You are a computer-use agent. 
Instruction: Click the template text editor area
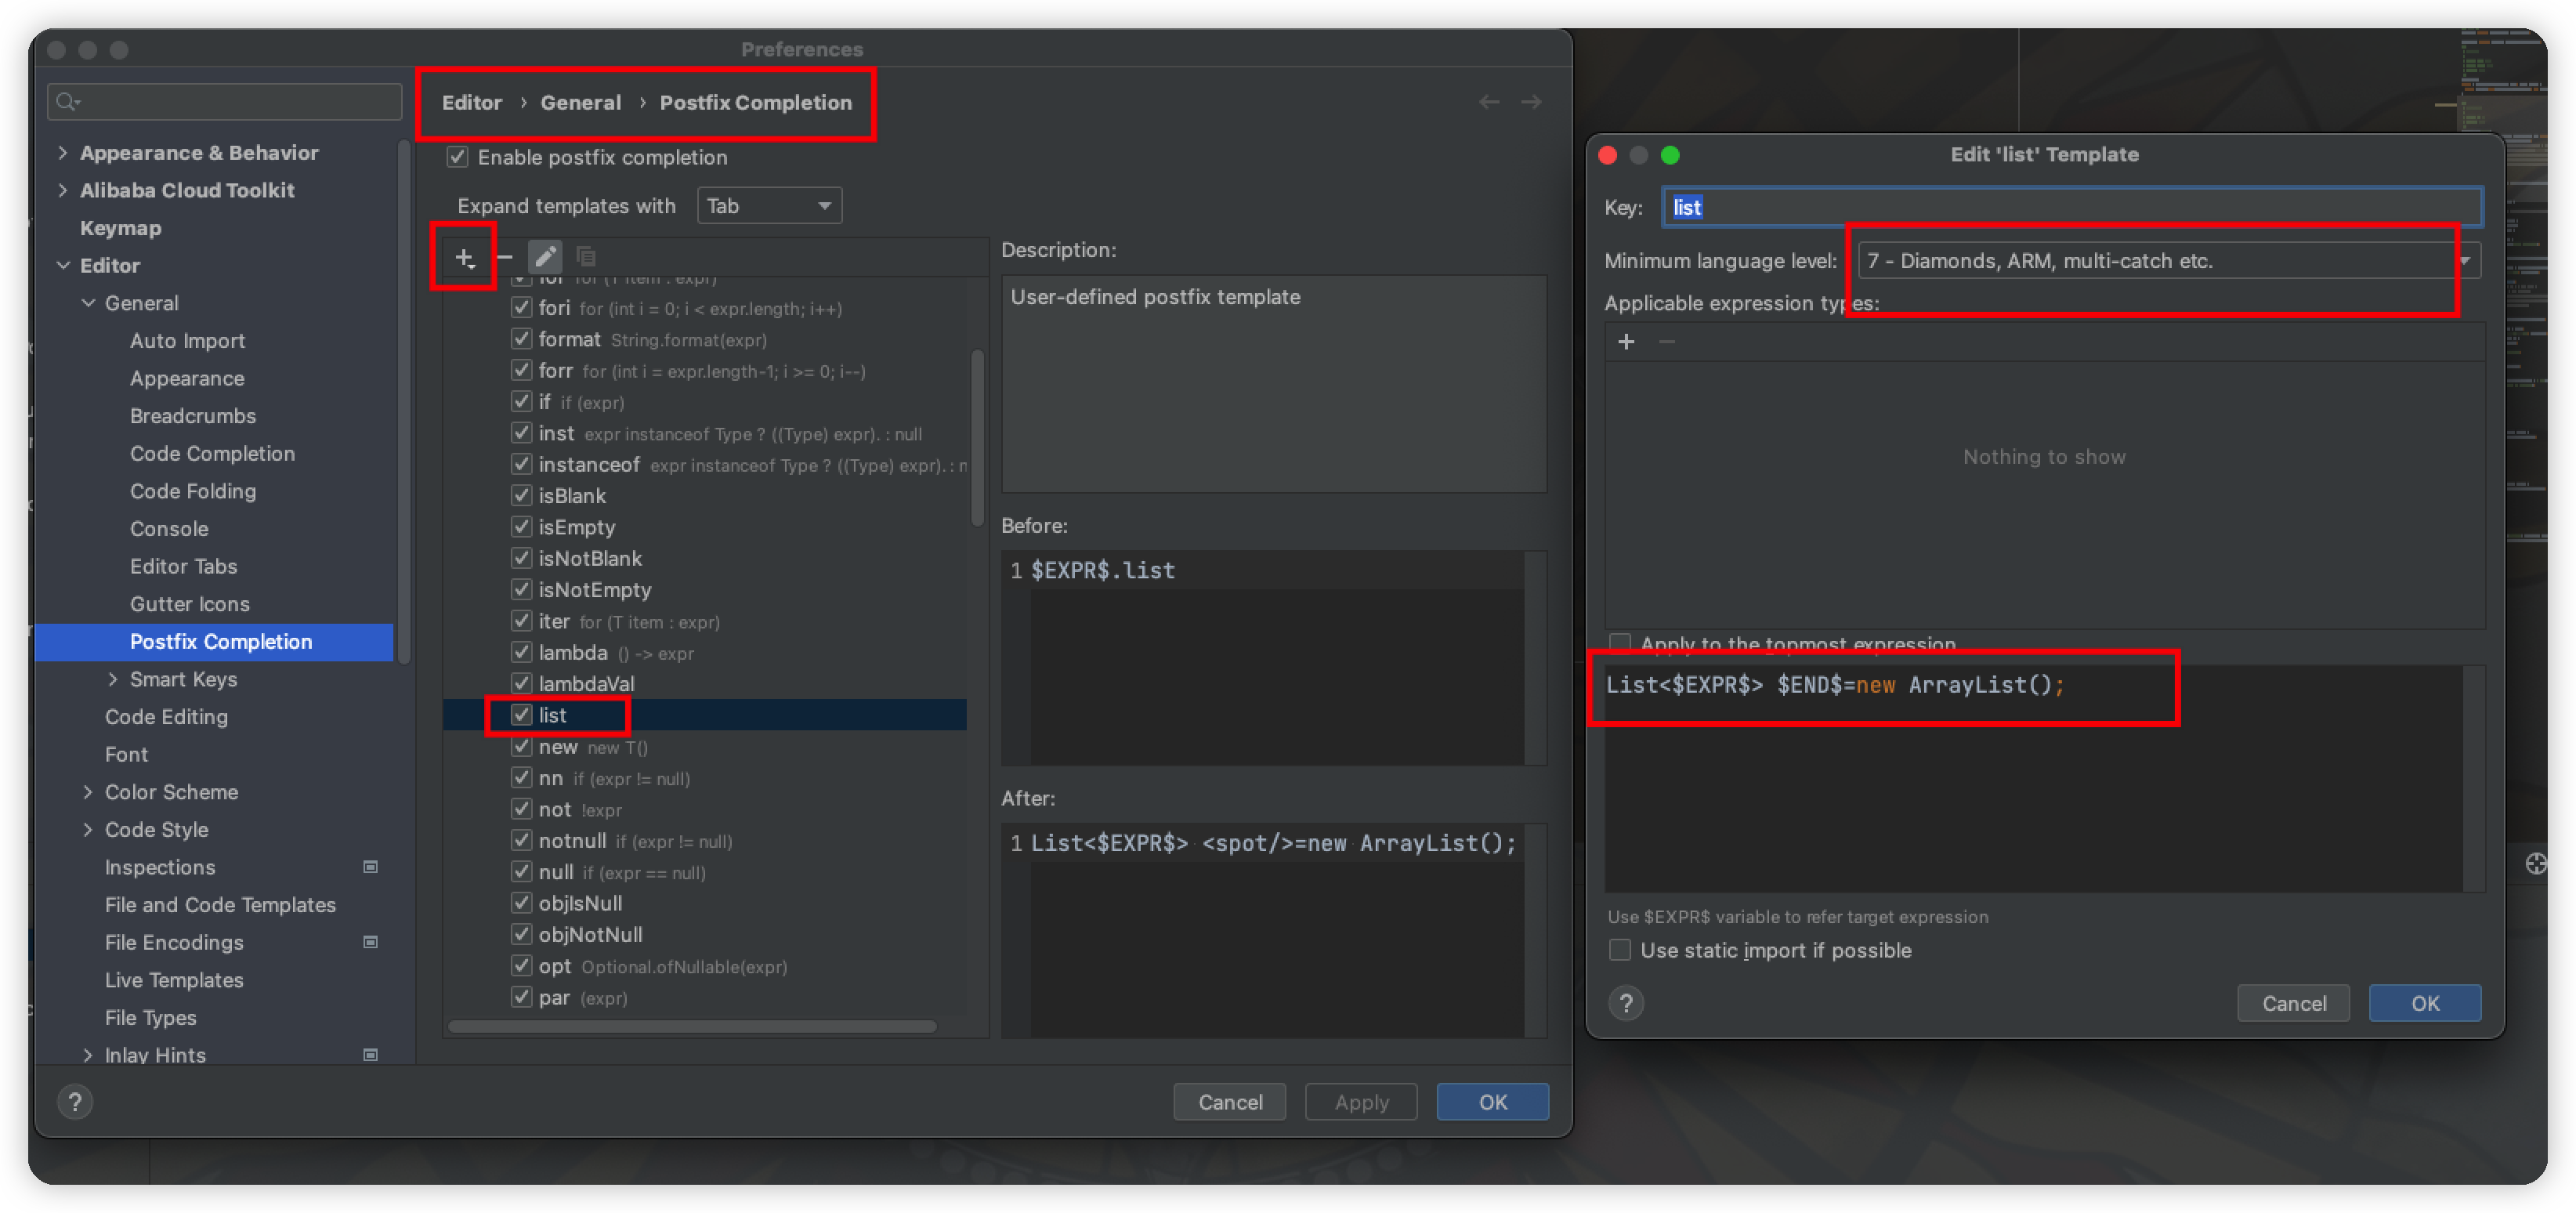(x=2033, y=780)
